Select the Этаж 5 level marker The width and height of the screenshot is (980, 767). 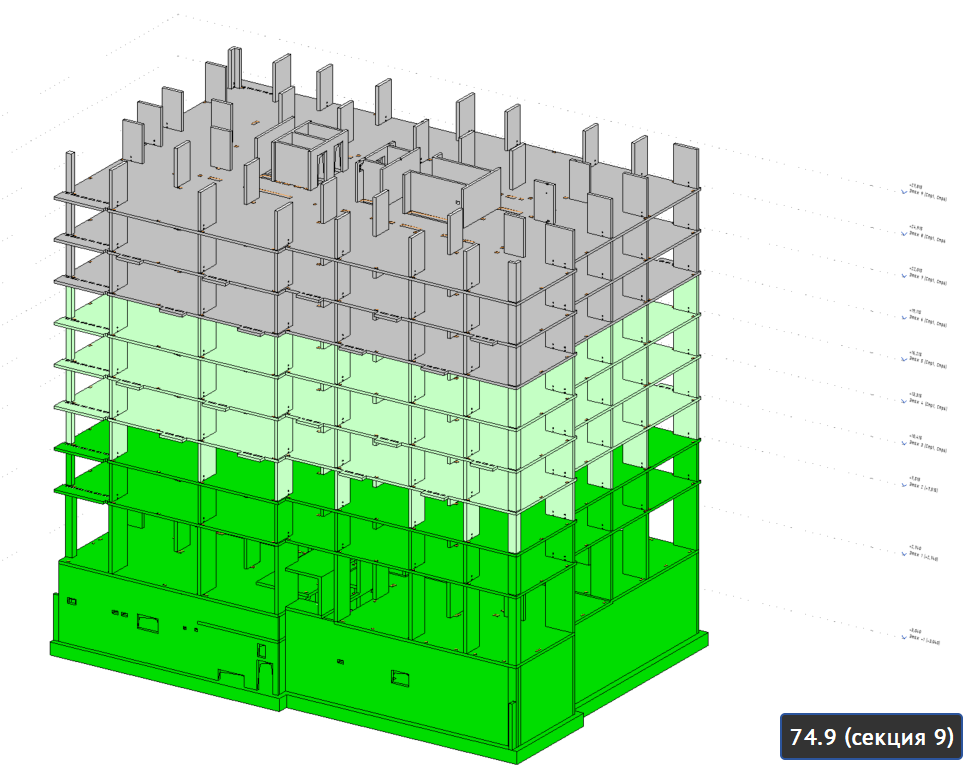click(x=924, y=360)
